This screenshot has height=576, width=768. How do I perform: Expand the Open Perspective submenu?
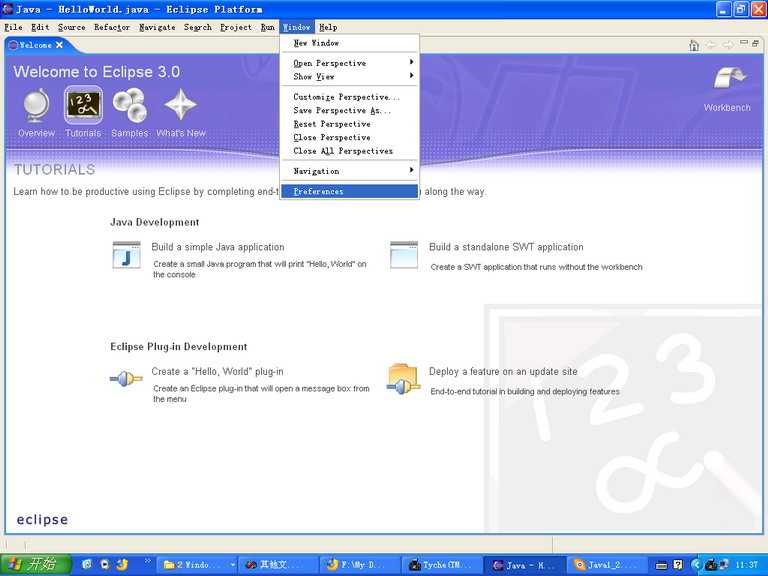pos(350,63)
